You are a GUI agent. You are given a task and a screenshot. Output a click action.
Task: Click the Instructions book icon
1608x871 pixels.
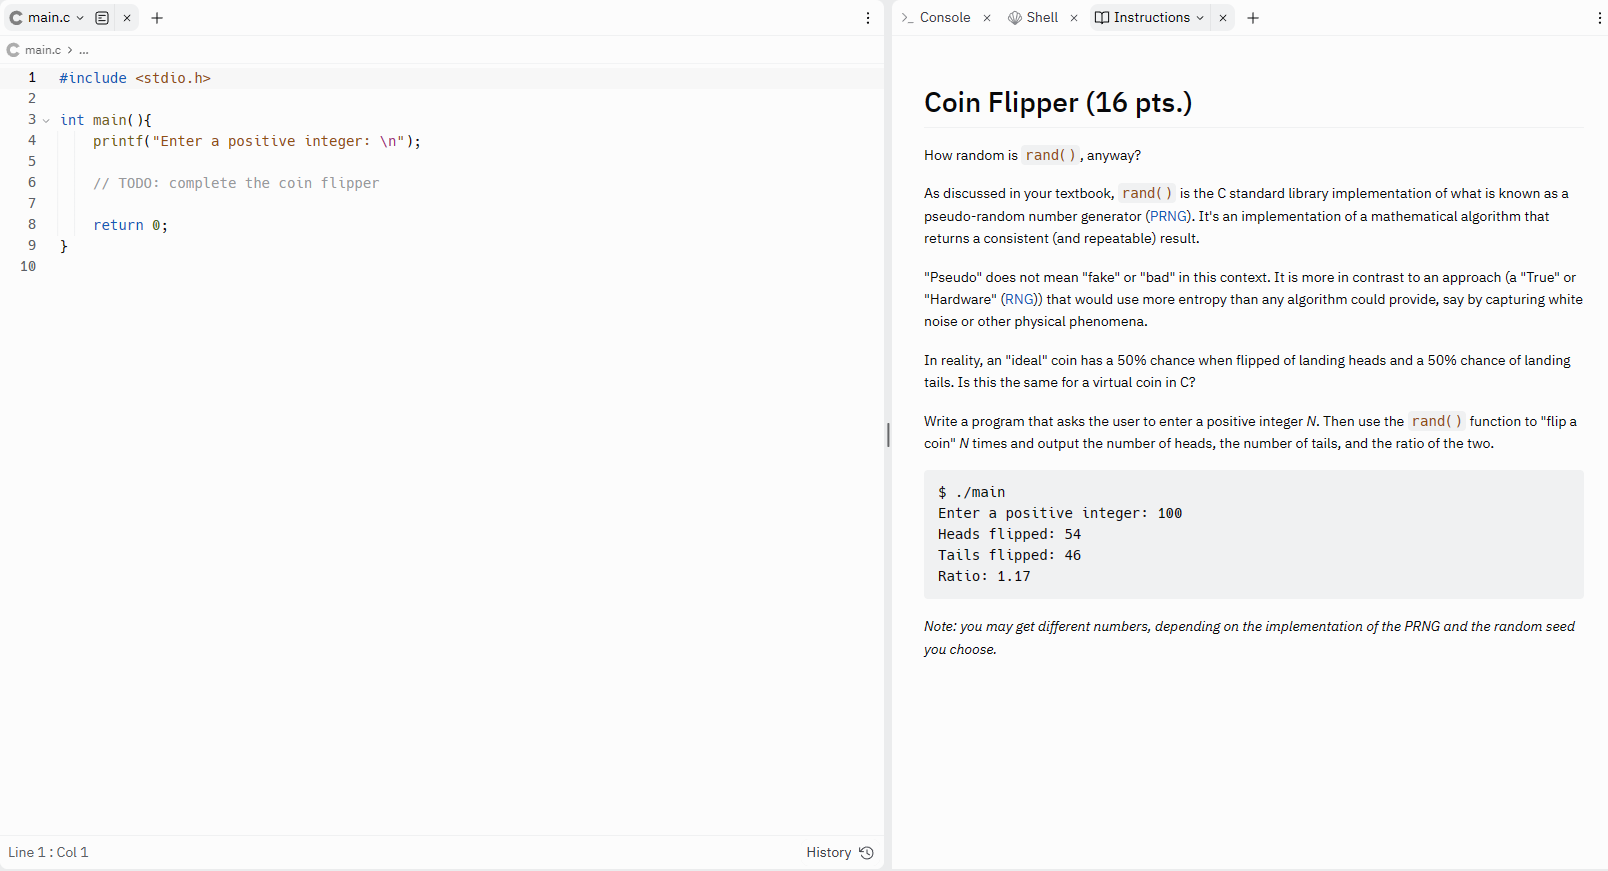pos(1102,18)
